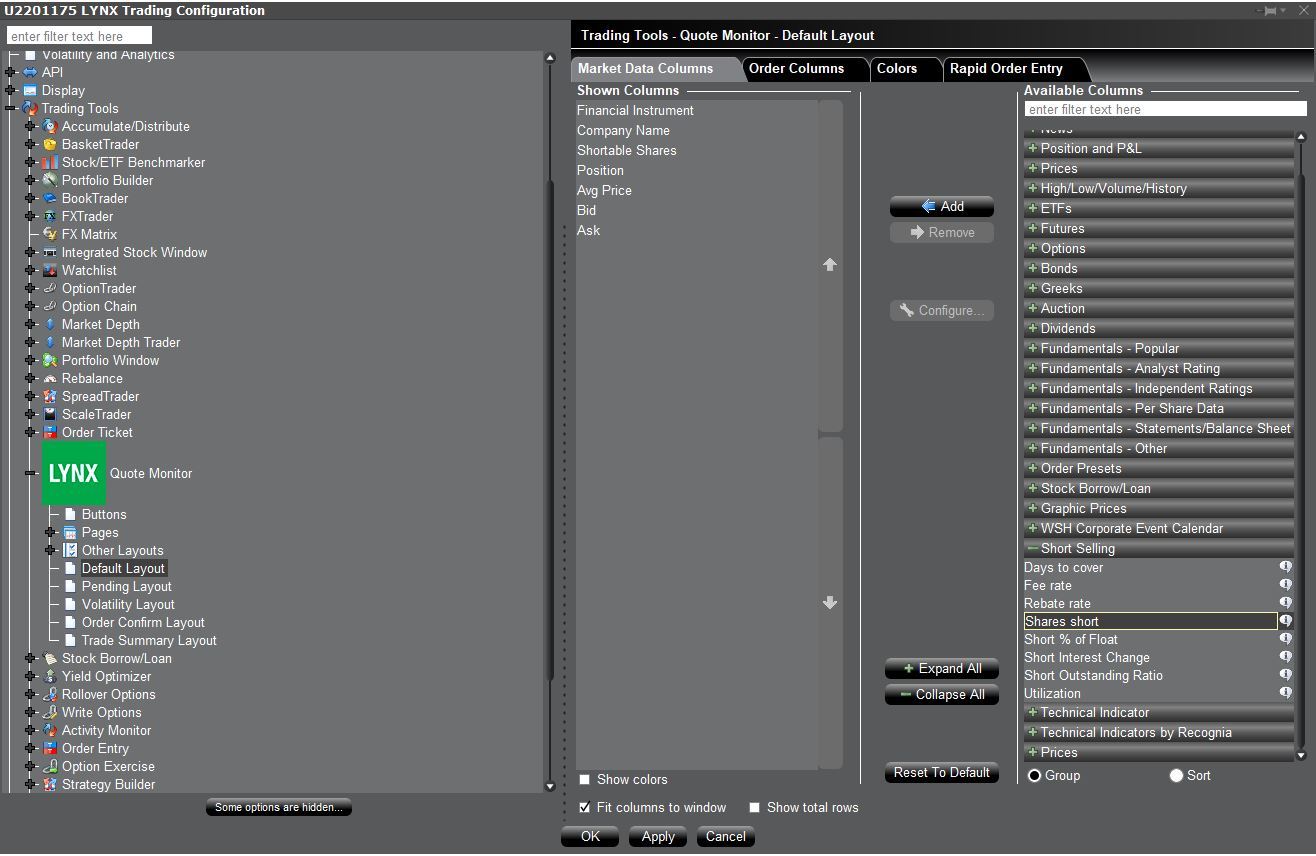The image size is (1316, 856).
Task: Click the Option Chain icon
Action: (x=50, y=307)
